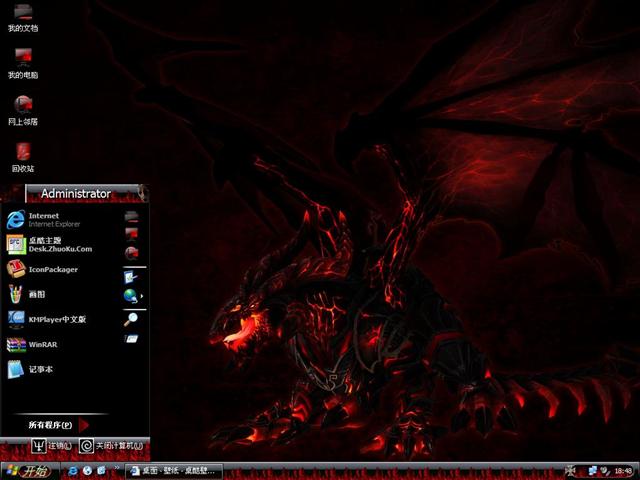Expand the globe item submenu arrow in Start menu
The width and height of the screenshot is (640, 480).
pyautogui.click(x=142, y=297)
